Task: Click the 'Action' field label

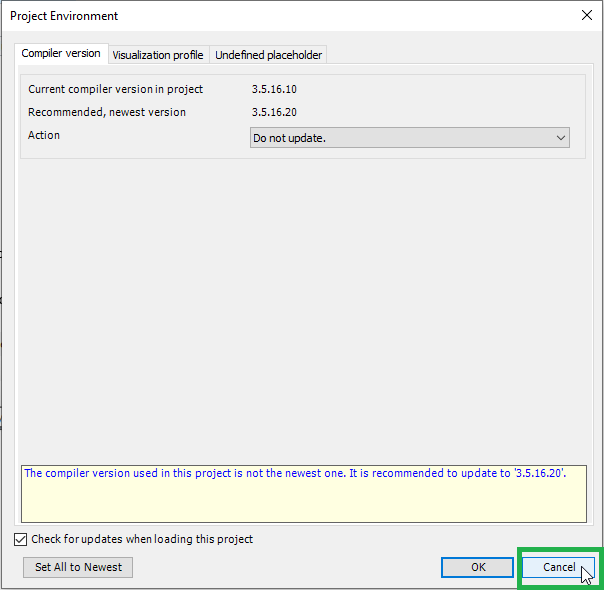Action: coord(44,135)
